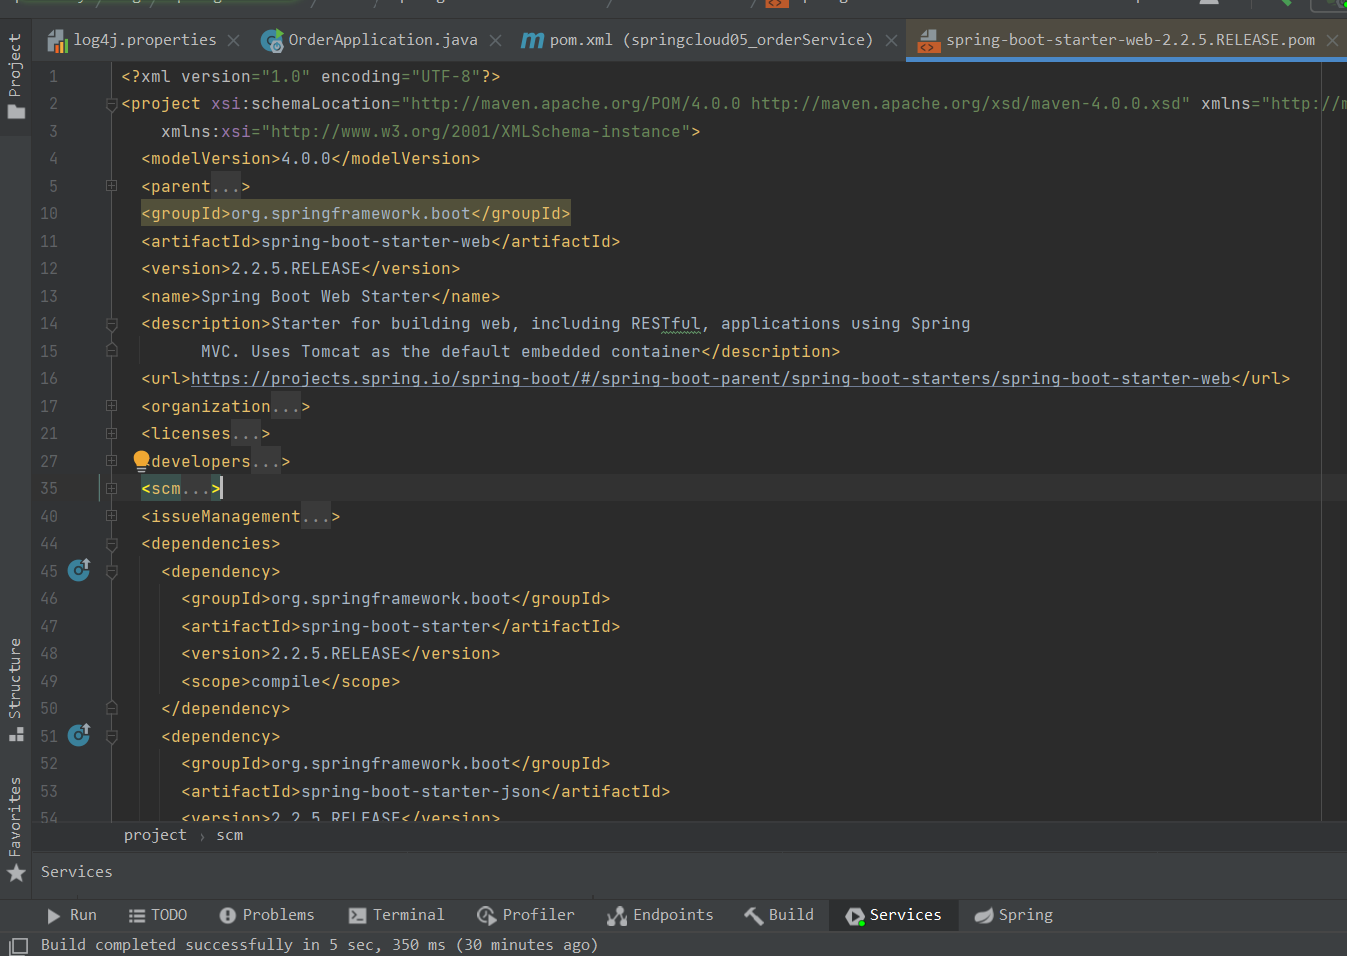Open the Profiler tool window
The image size is (1347, 956).
pos(526,915)
